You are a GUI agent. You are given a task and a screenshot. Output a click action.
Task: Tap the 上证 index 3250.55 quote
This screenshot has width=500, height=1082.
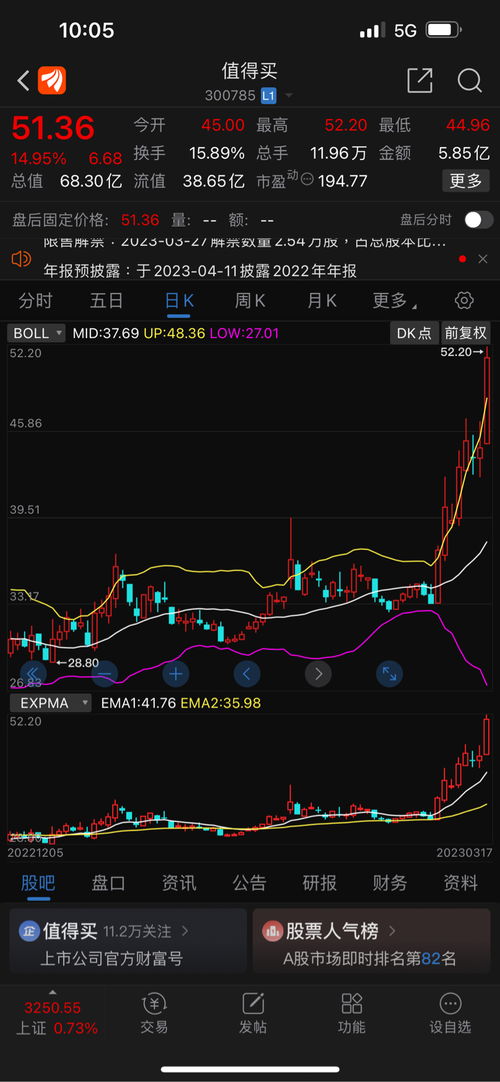pyautogui.click(x=52, y=1007)
